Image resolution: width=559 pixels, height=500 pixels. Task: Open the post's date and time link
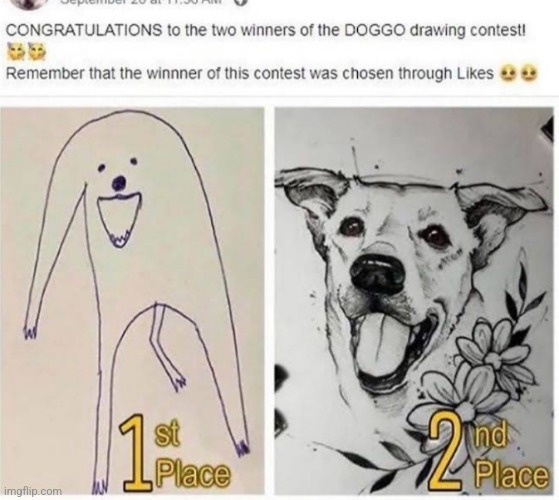(x=141, y=2)
